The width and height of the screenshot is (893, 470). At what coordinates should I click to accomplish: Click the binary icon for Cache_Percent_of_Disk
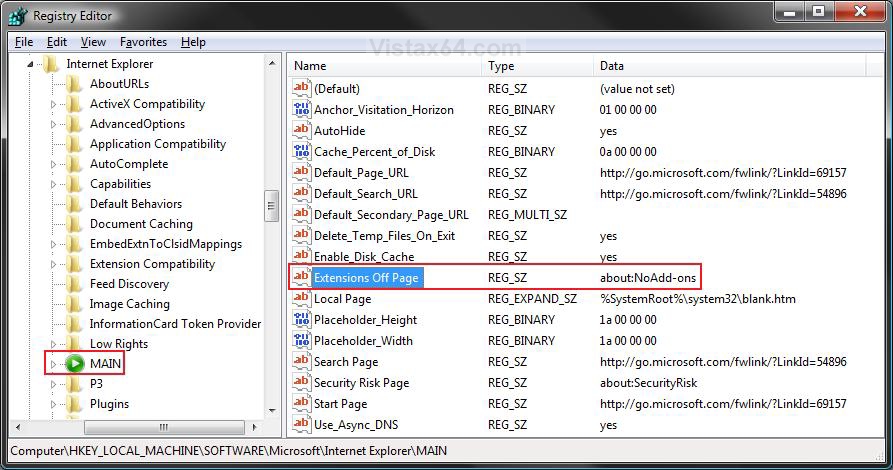click(301, 152)
